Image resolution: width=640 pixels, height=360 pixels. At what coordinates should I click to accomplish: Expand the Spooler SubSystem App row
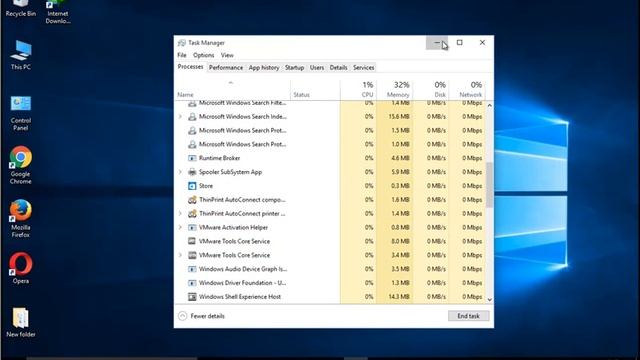[180, 172]
